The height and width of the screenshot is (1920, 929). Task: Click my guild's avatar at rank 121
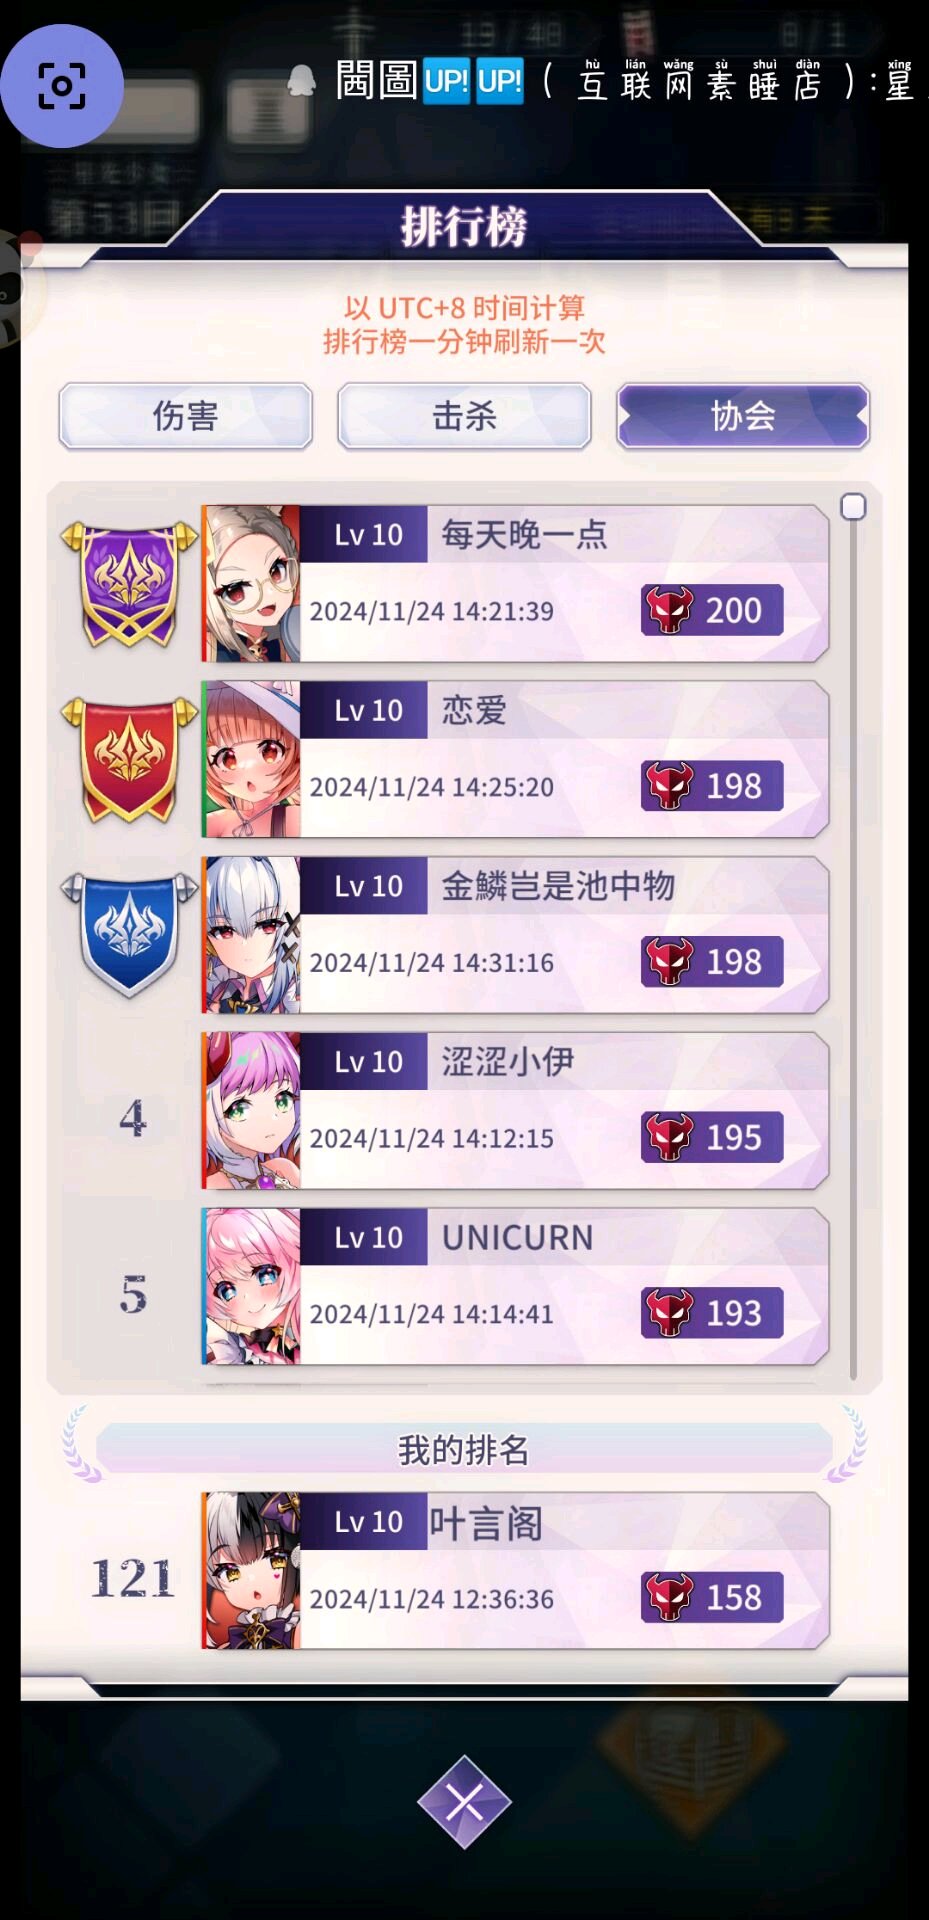[252, 1571]
